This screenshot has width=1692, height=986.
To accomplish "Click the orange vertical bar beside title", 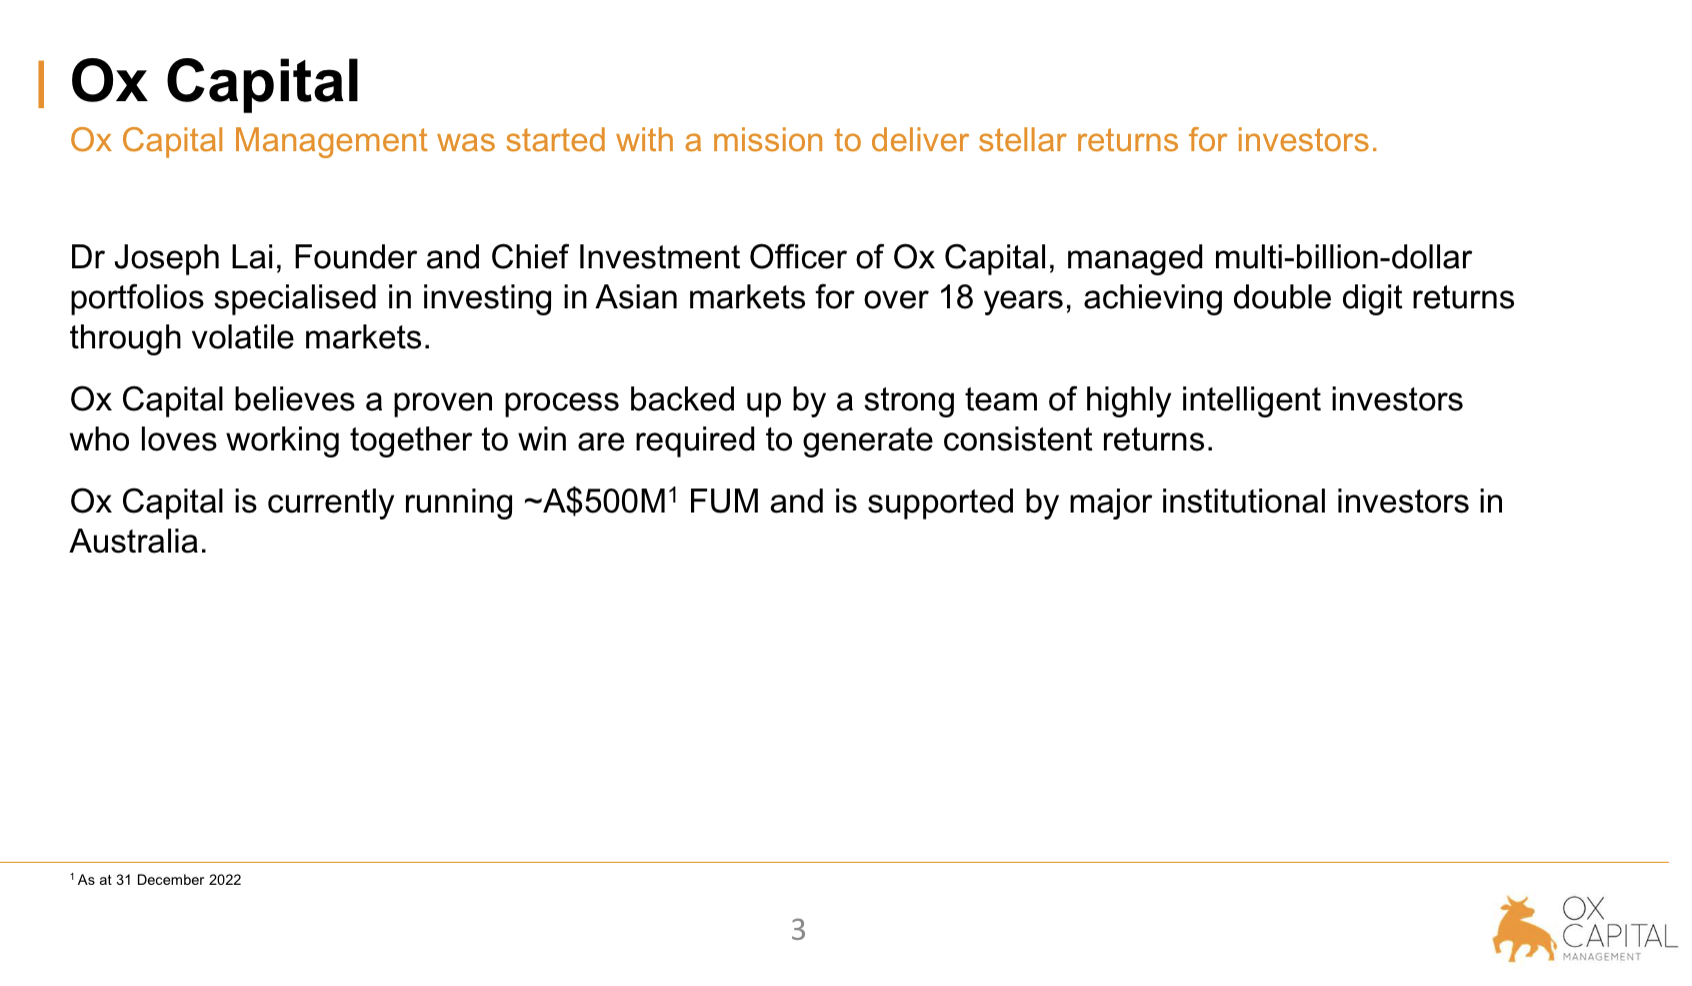I will tap(41, 84).
